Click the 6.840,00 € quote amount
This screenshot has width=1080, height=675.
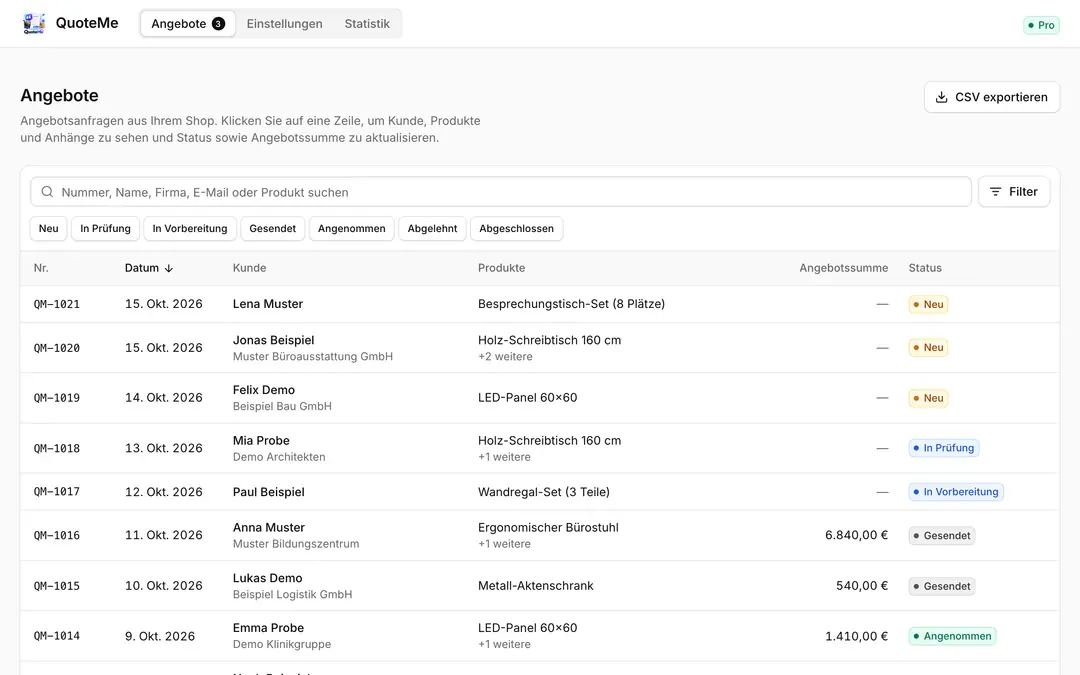856,535
